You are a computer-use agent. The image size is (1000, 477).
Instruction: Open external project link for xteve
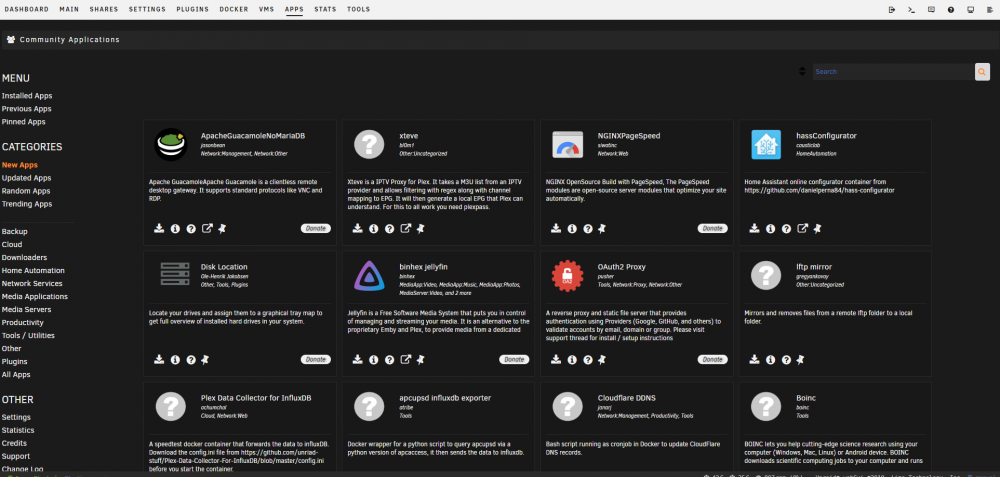coord(405,228)
